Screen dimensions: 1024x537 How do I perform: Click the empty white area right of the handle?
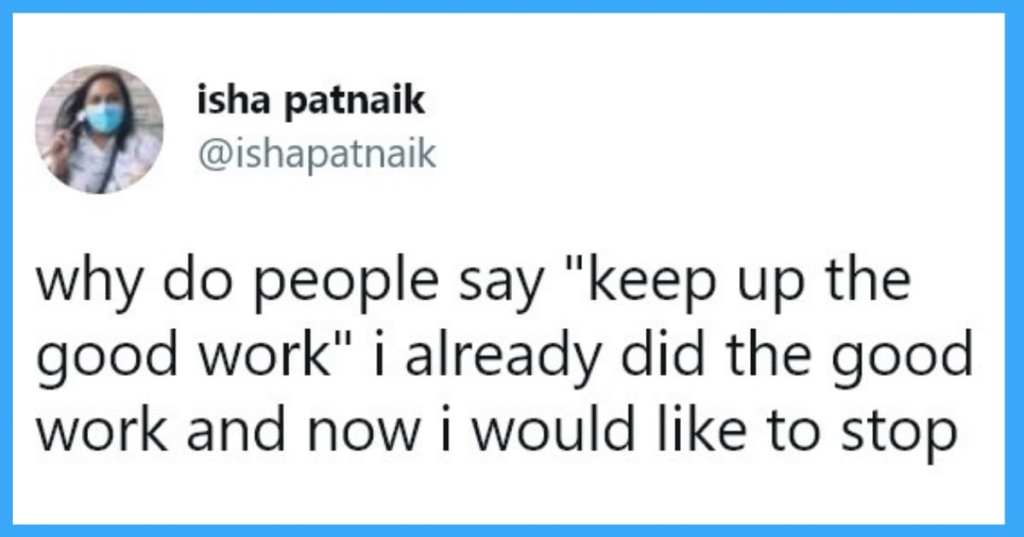coord(718,154)
